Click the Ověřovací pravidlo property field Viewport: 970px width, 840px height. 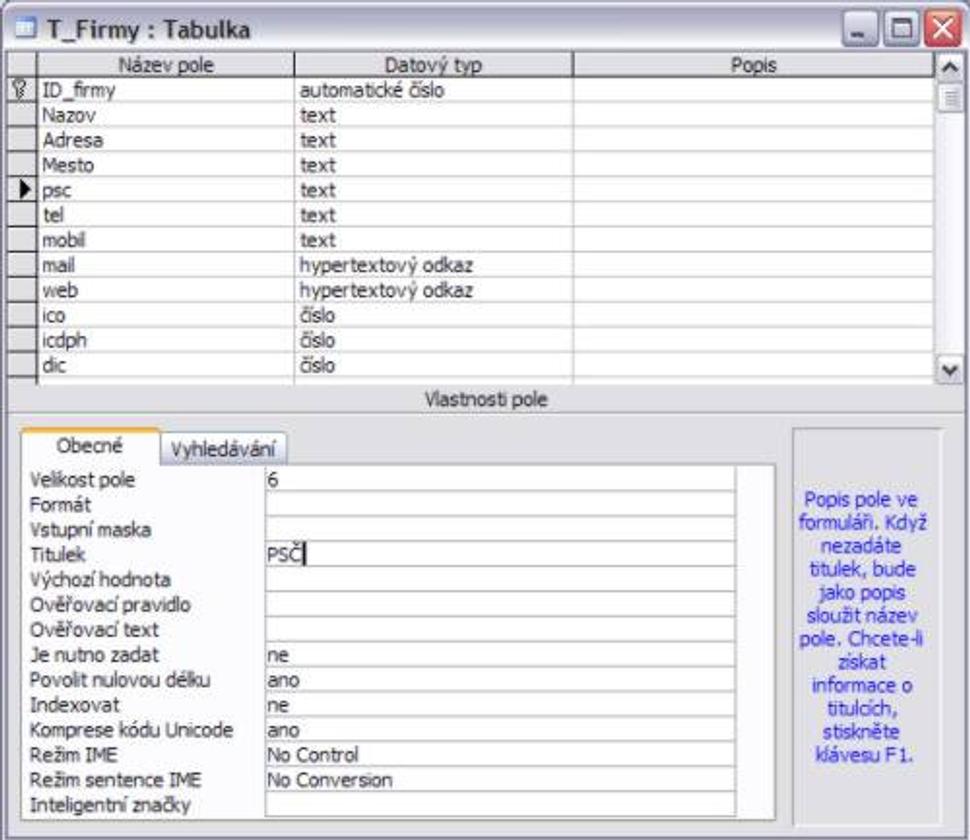[500, 604]
